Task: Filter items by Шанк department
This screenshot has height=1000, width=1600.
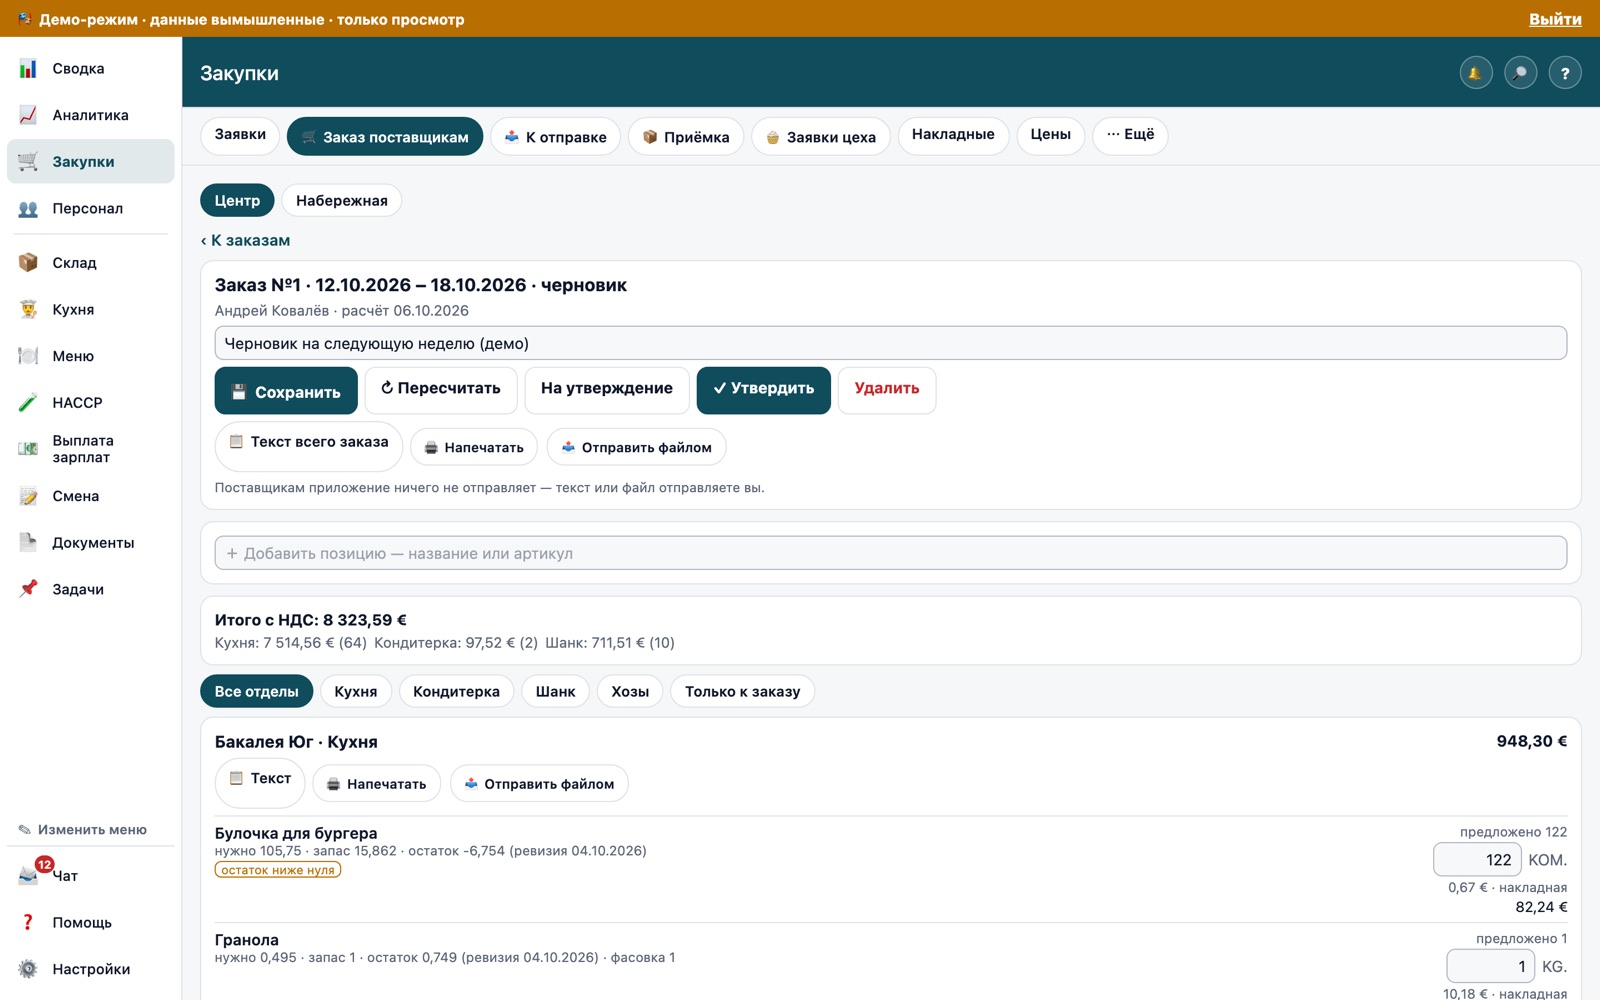Action: click(x=555, y=692)
